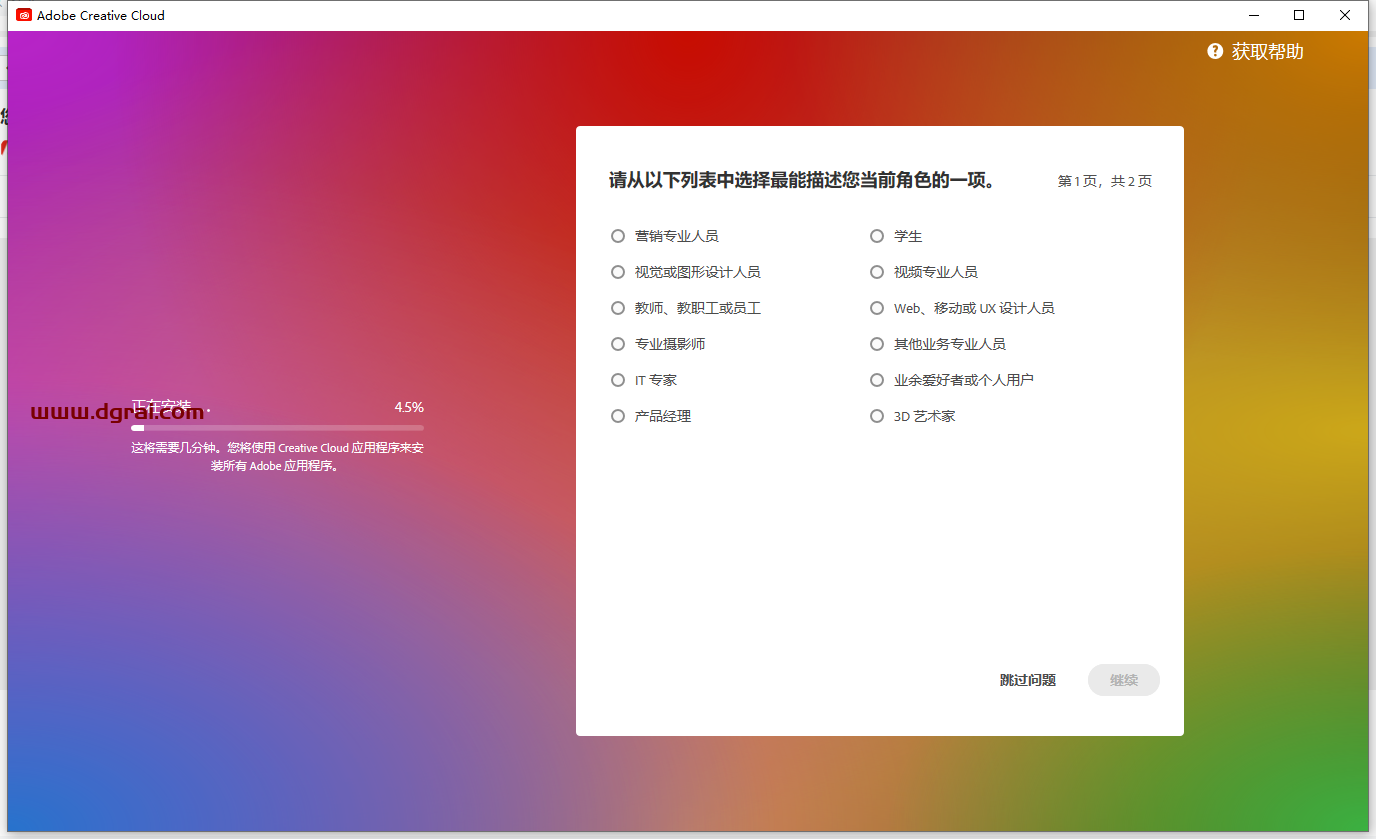Click the 第 1 页，共 2 页 page indicator
The image size is (1376, 839).
[1105, 181]
